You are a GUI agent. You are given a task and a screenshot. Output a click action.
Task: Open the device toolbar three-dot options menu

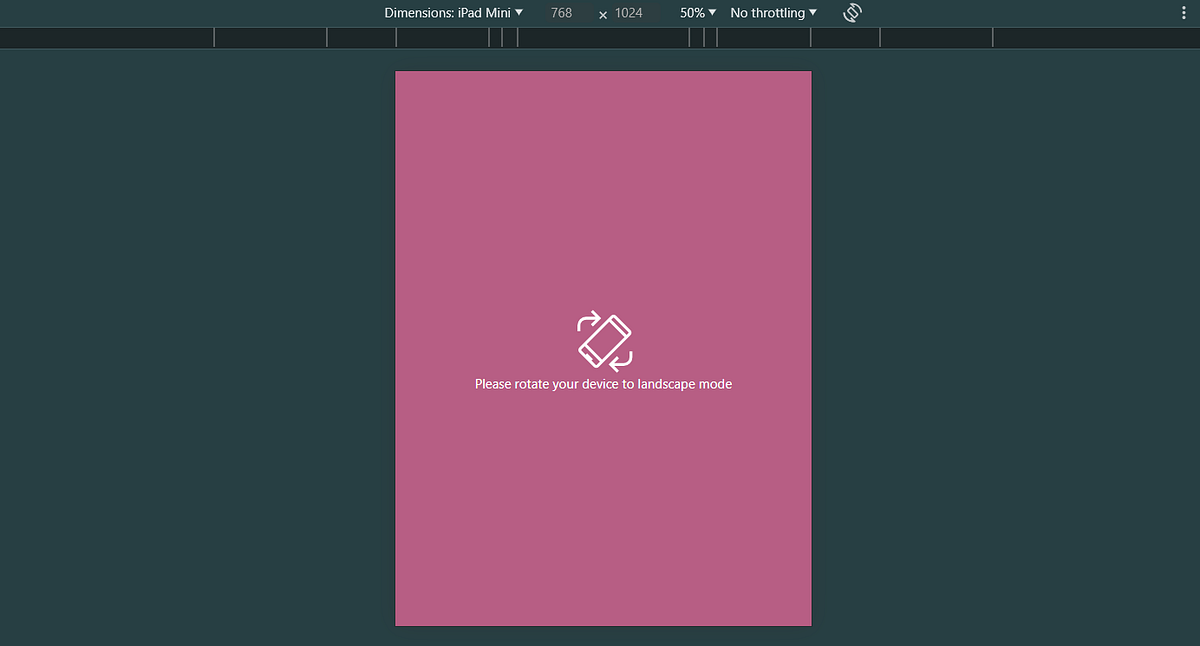(1183, 13)
